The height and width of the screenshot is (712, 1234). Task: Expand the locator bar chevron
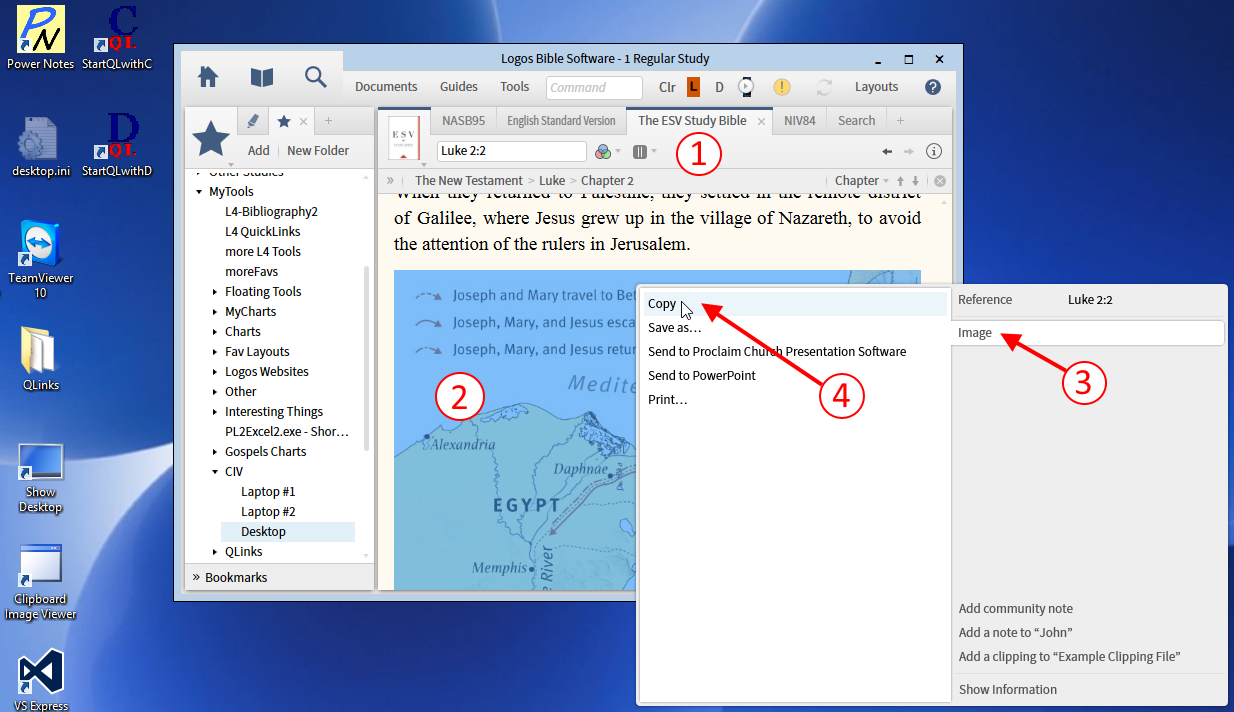pyautogui.click(x=390, y=181)
